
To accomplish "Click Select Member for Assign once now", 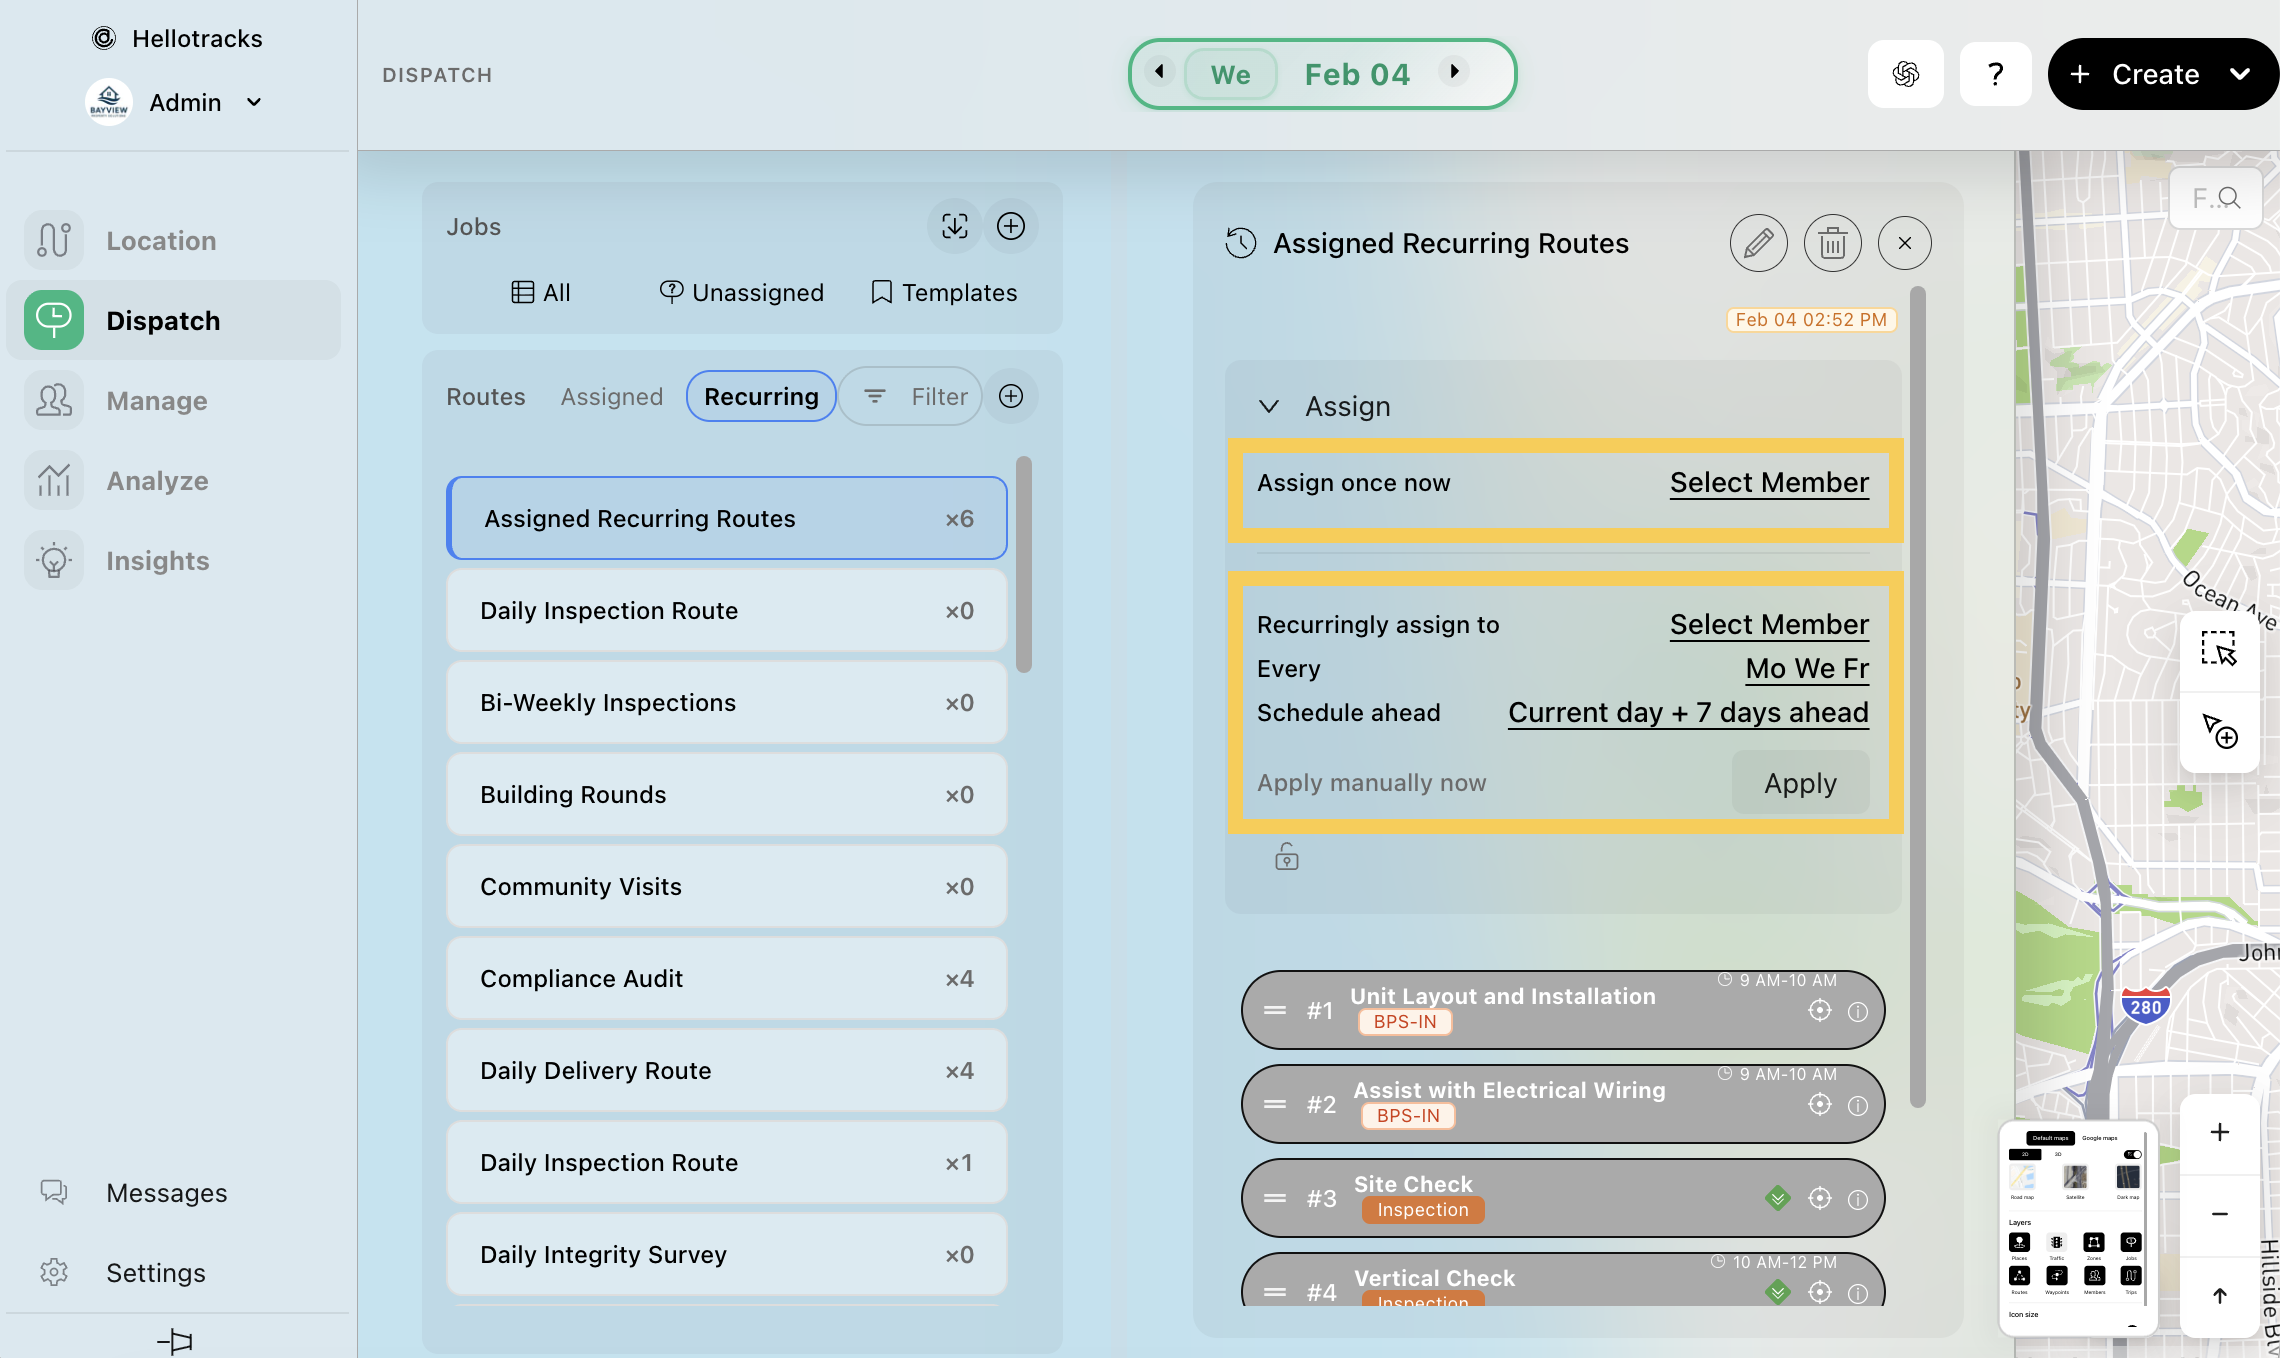I will (1768, 482).
